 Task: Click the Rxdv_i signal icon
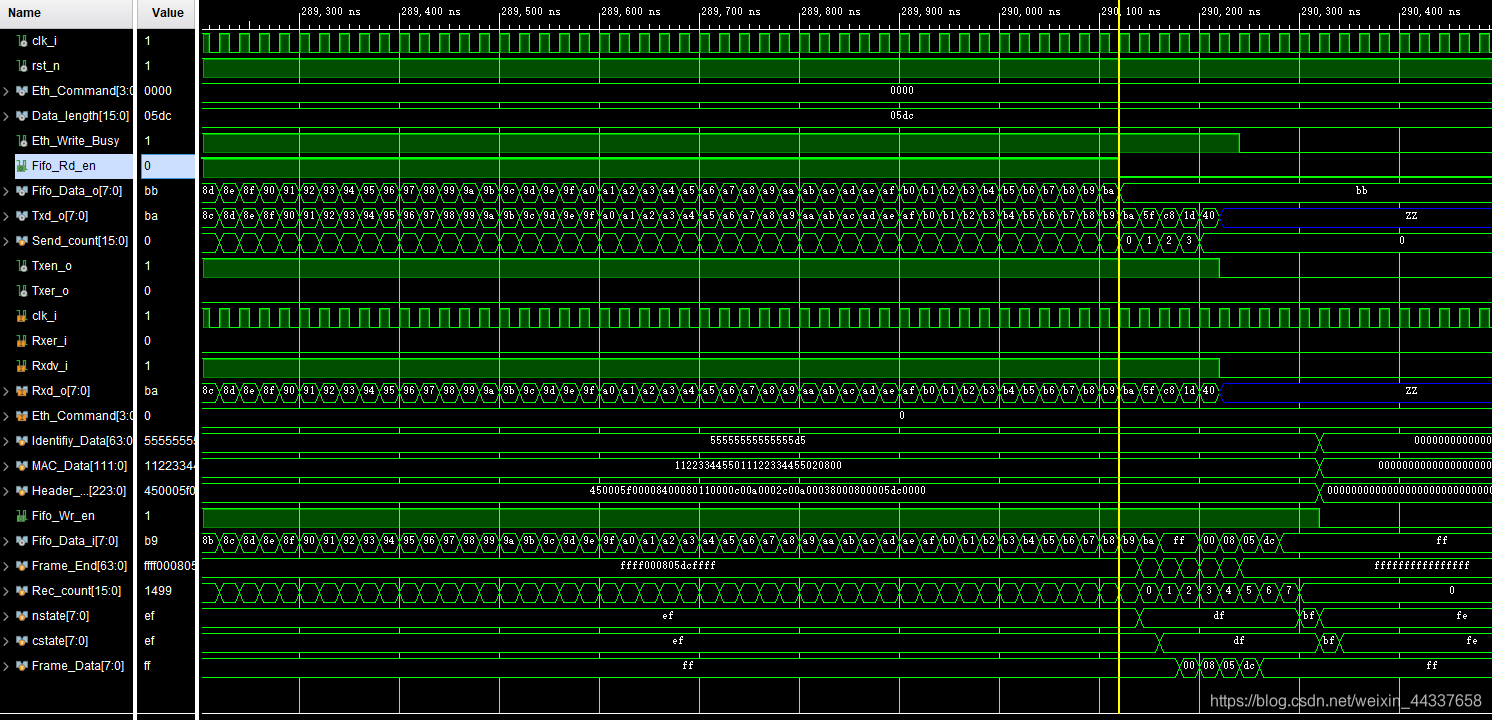tap(22, 366)
